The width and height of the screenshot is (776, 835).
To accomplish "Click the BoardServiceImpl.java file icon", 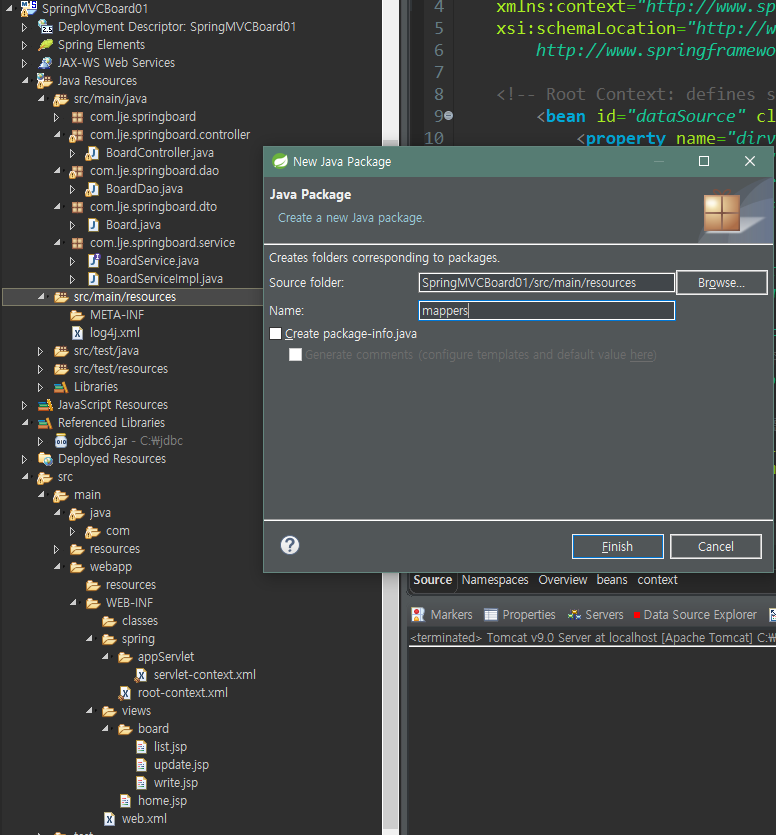I will click(x=93, y=279).
